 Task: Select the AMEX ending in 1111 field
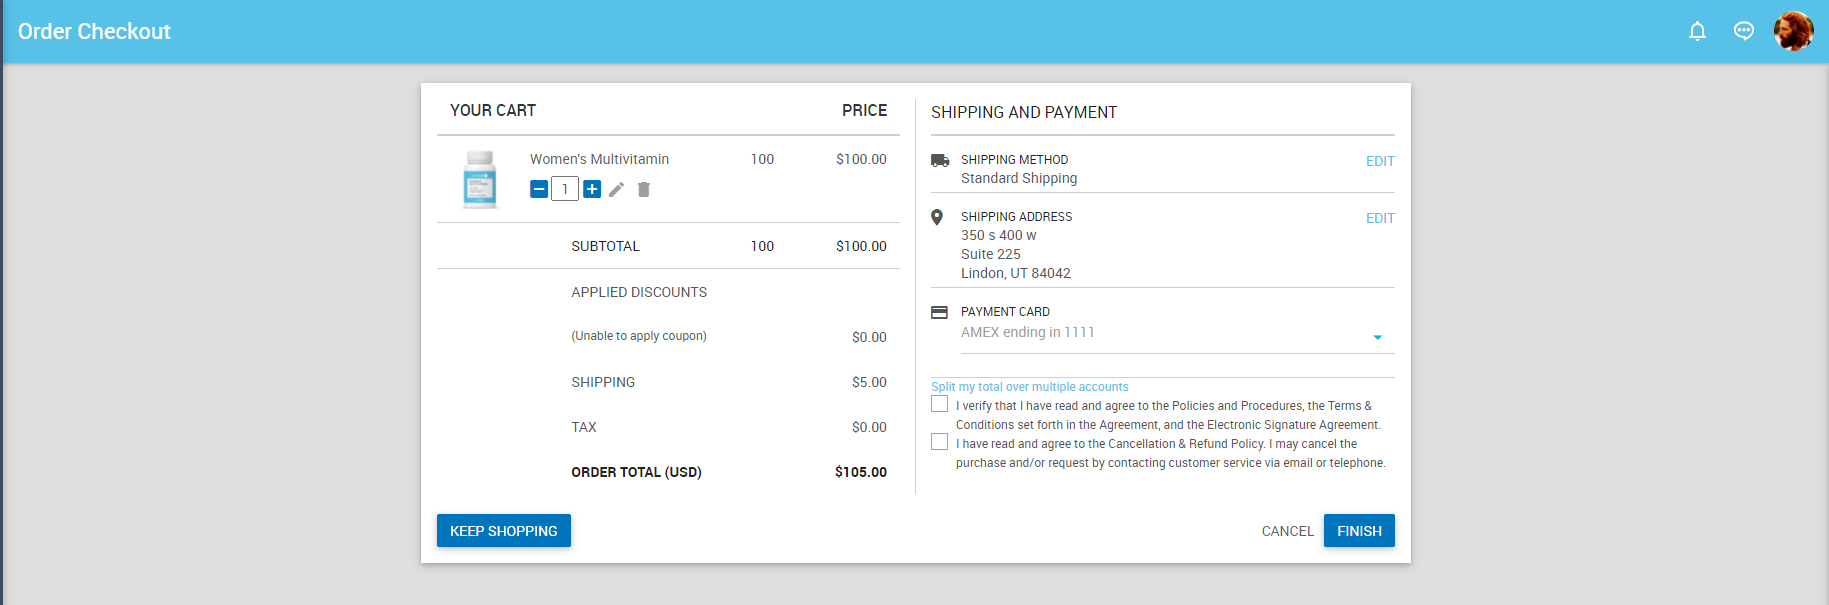[x=1150, y=333]
